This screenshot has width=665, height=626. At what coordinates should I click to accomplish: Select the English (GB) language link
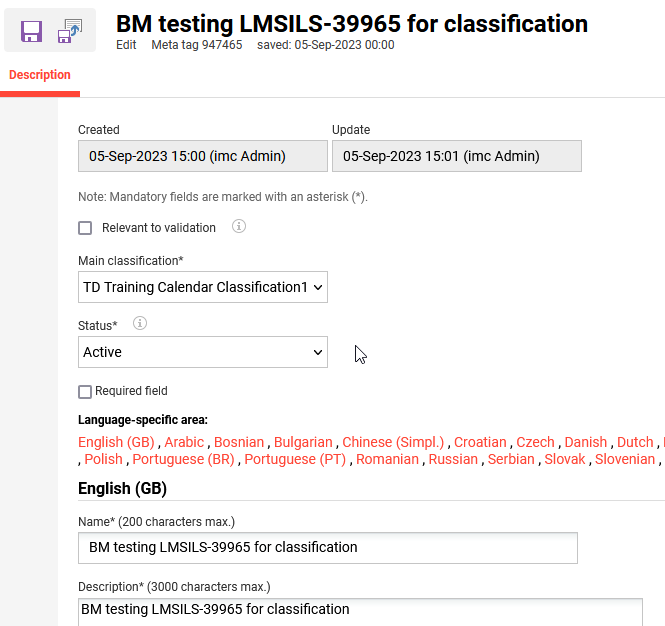coord(115,442)
